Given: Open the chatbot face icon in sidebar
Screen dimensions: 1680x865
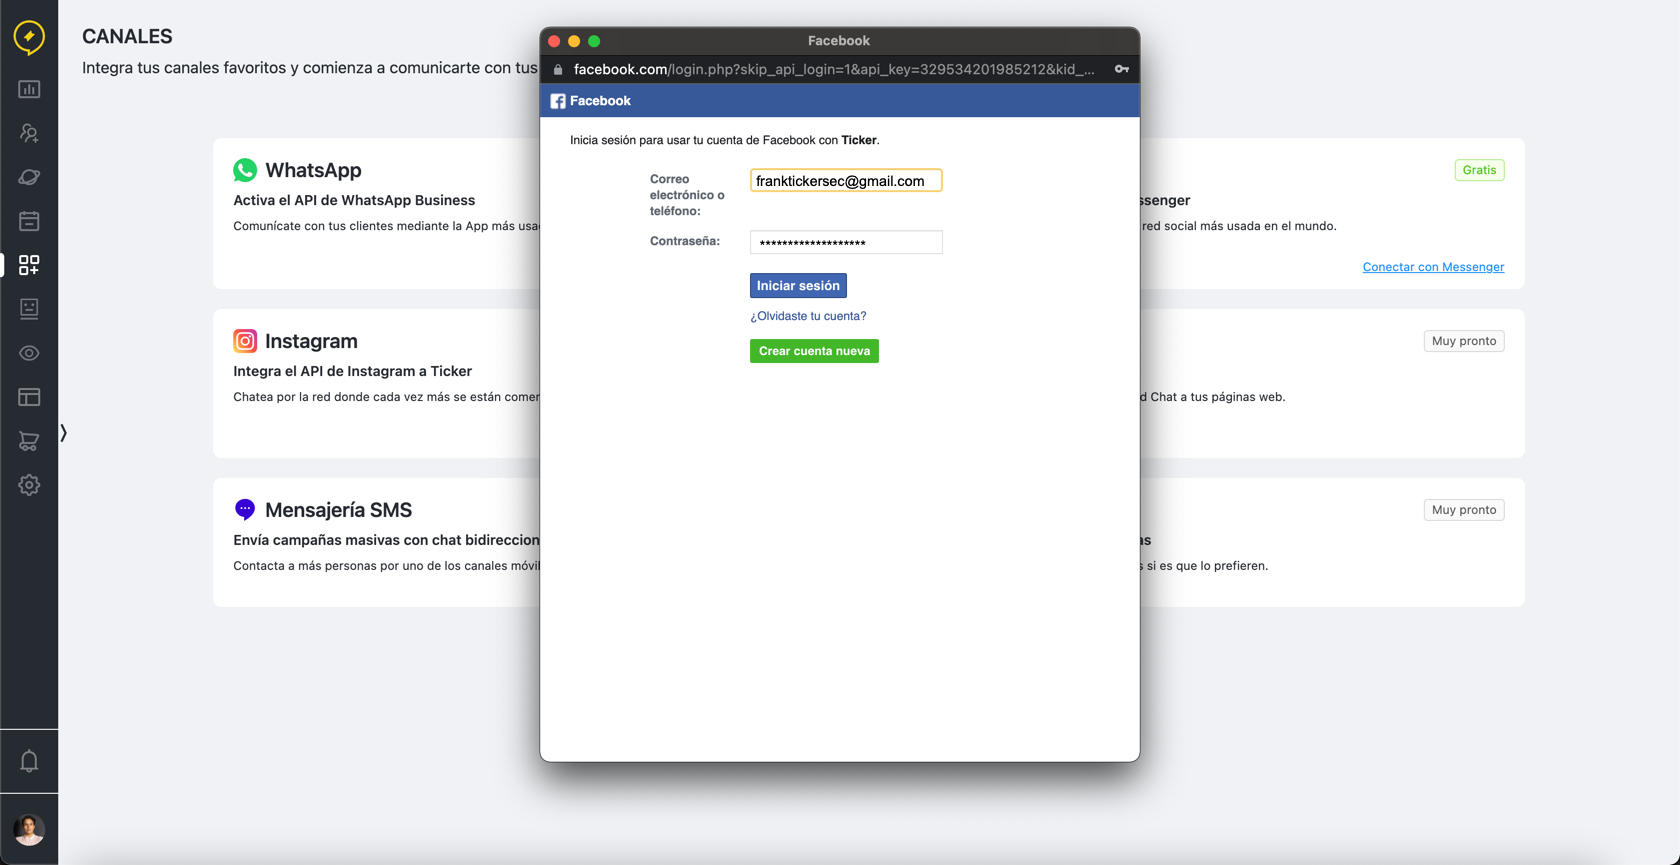Looking at the screenshot, I should pyautogui.click(x=29, y=309).
